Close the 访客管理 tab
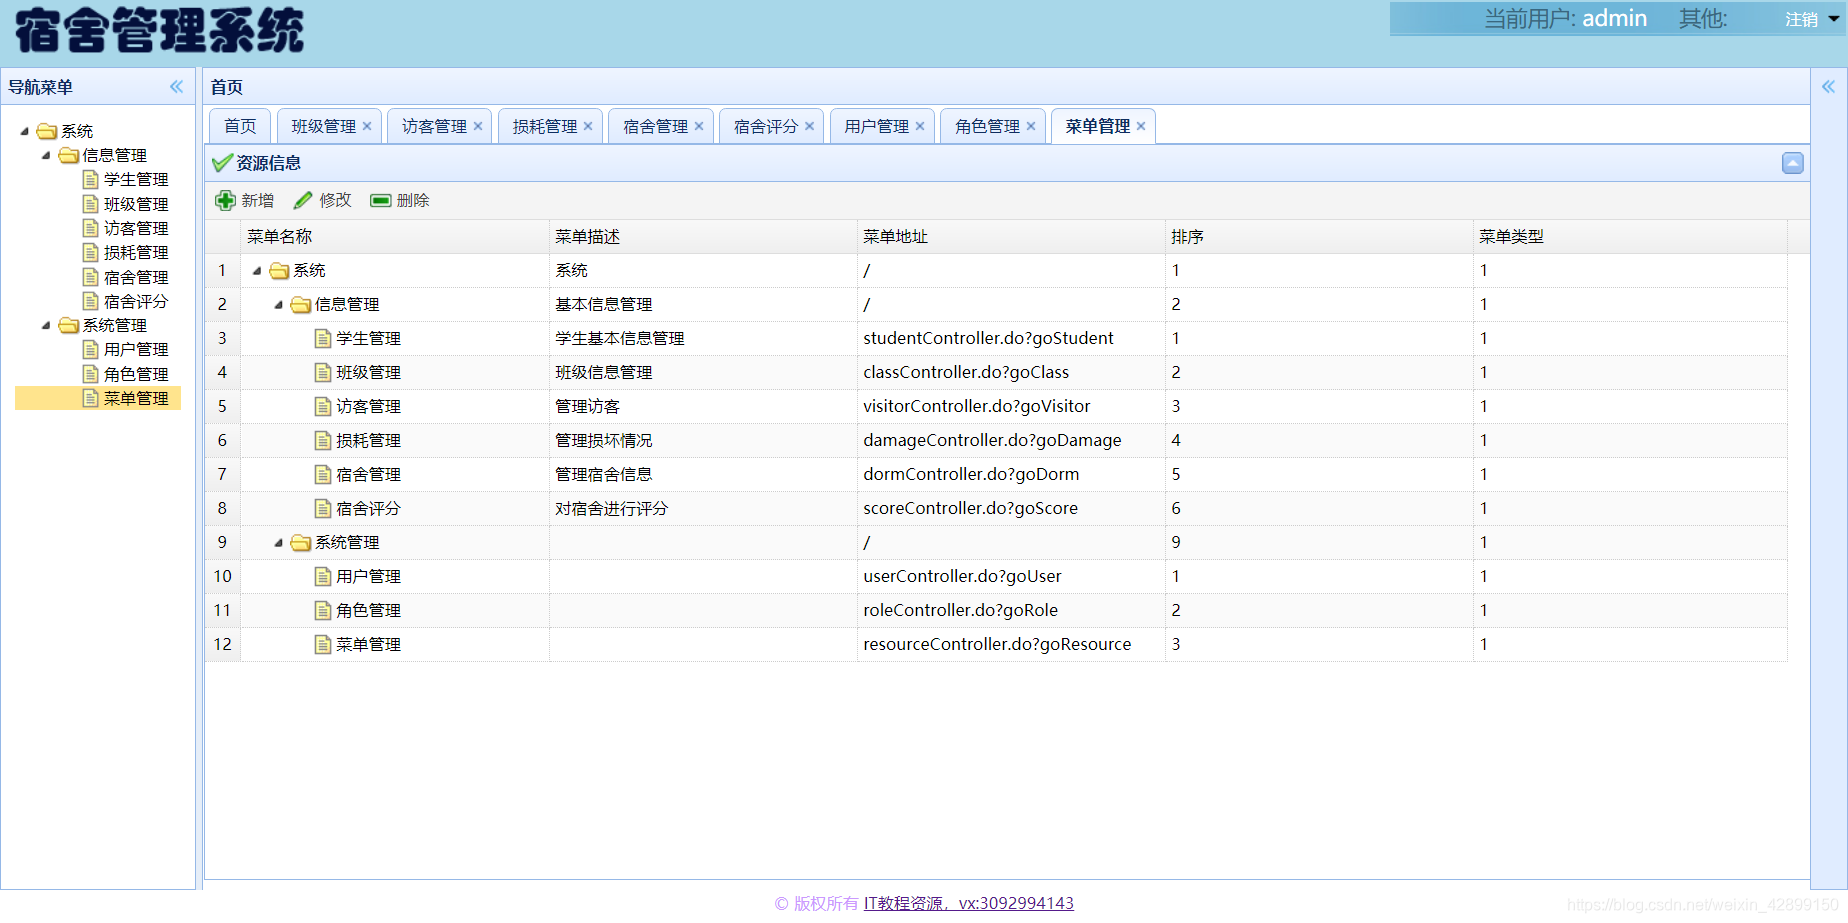 478,126
